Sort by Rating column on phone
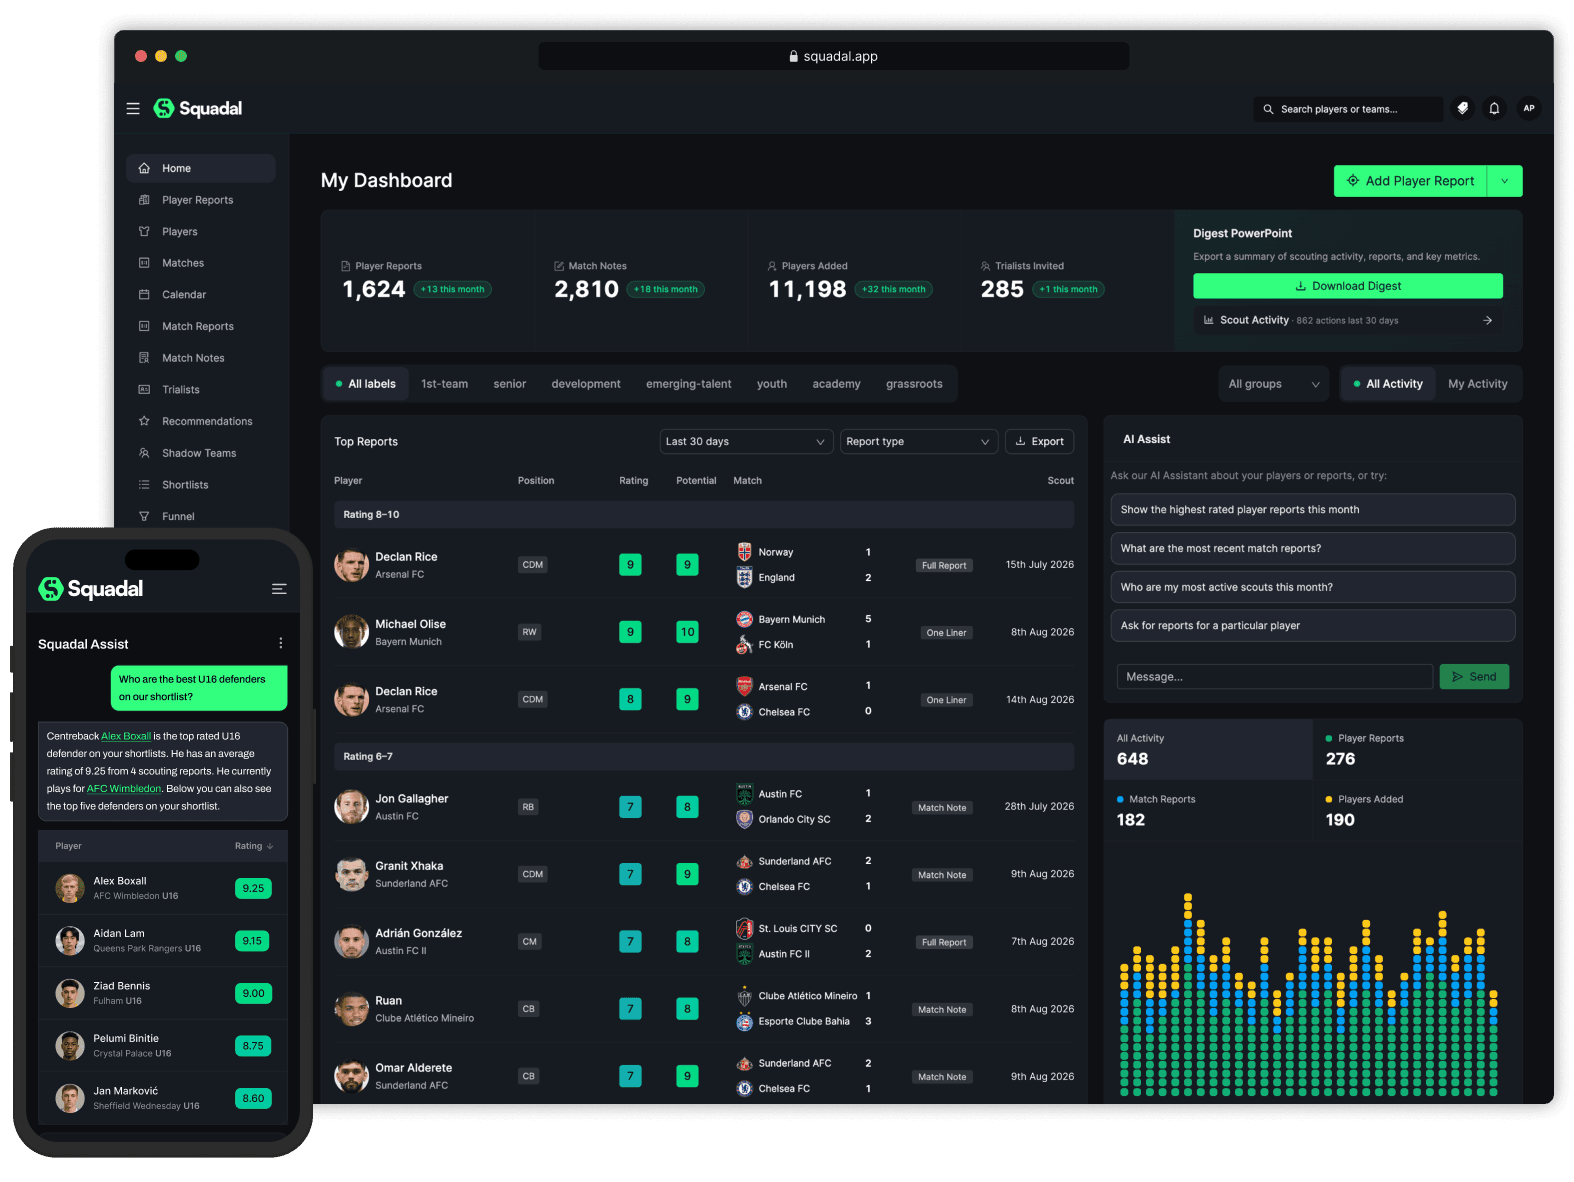This screenshot has width=1574, height=1182. (254, 846)
